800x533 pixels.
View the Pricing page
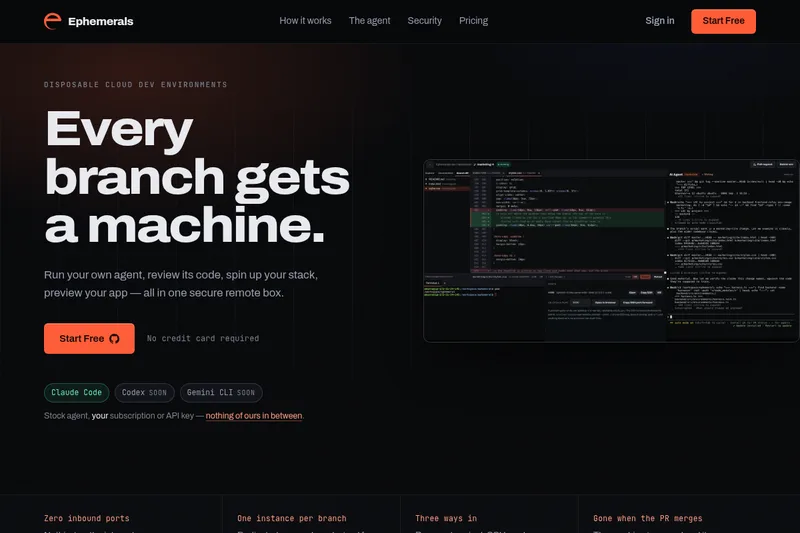pos(473,21)
